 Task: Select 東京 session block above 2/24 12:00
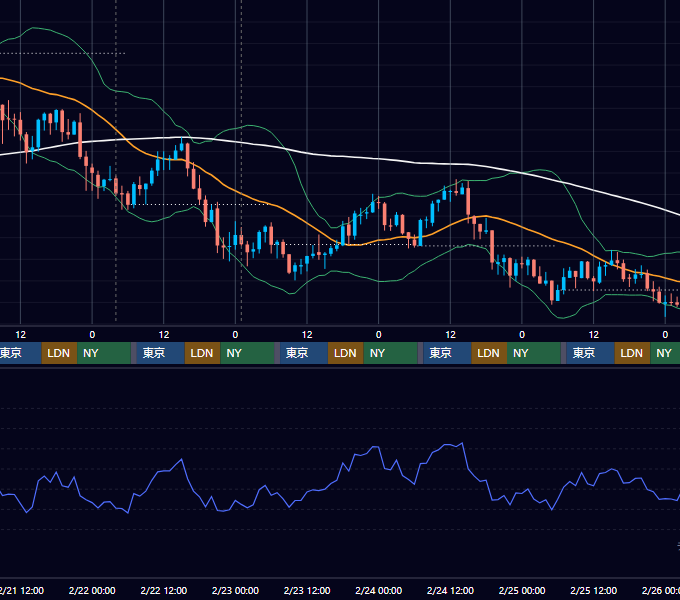(447, 353)
